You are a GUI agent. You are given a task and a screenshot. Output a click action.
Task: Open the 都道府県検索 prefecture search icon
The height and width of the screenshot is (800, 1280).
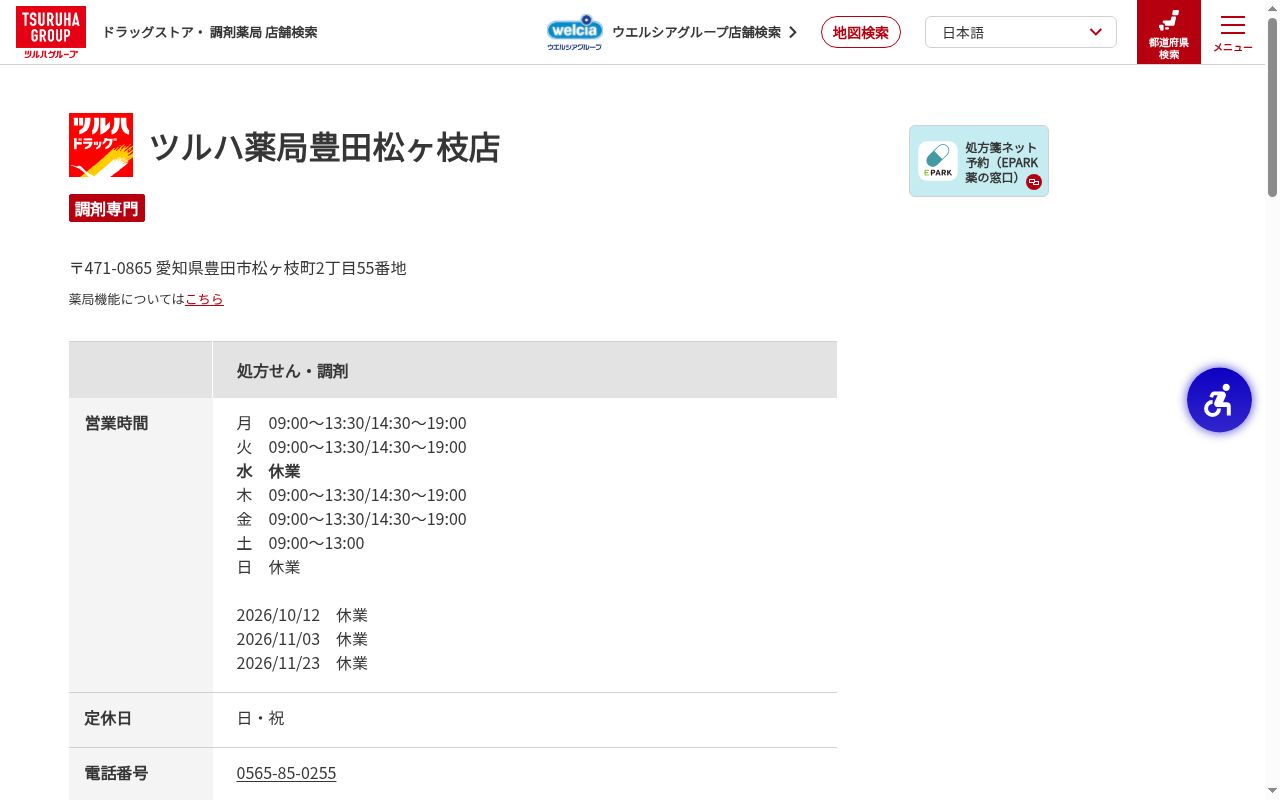1169,32
